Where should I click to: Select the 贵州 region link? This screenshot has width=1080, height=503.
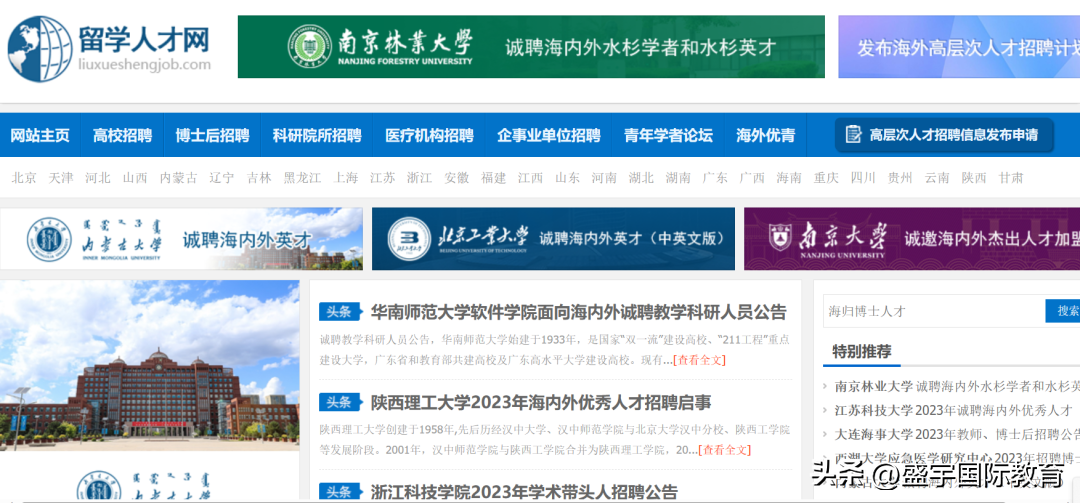900,178
